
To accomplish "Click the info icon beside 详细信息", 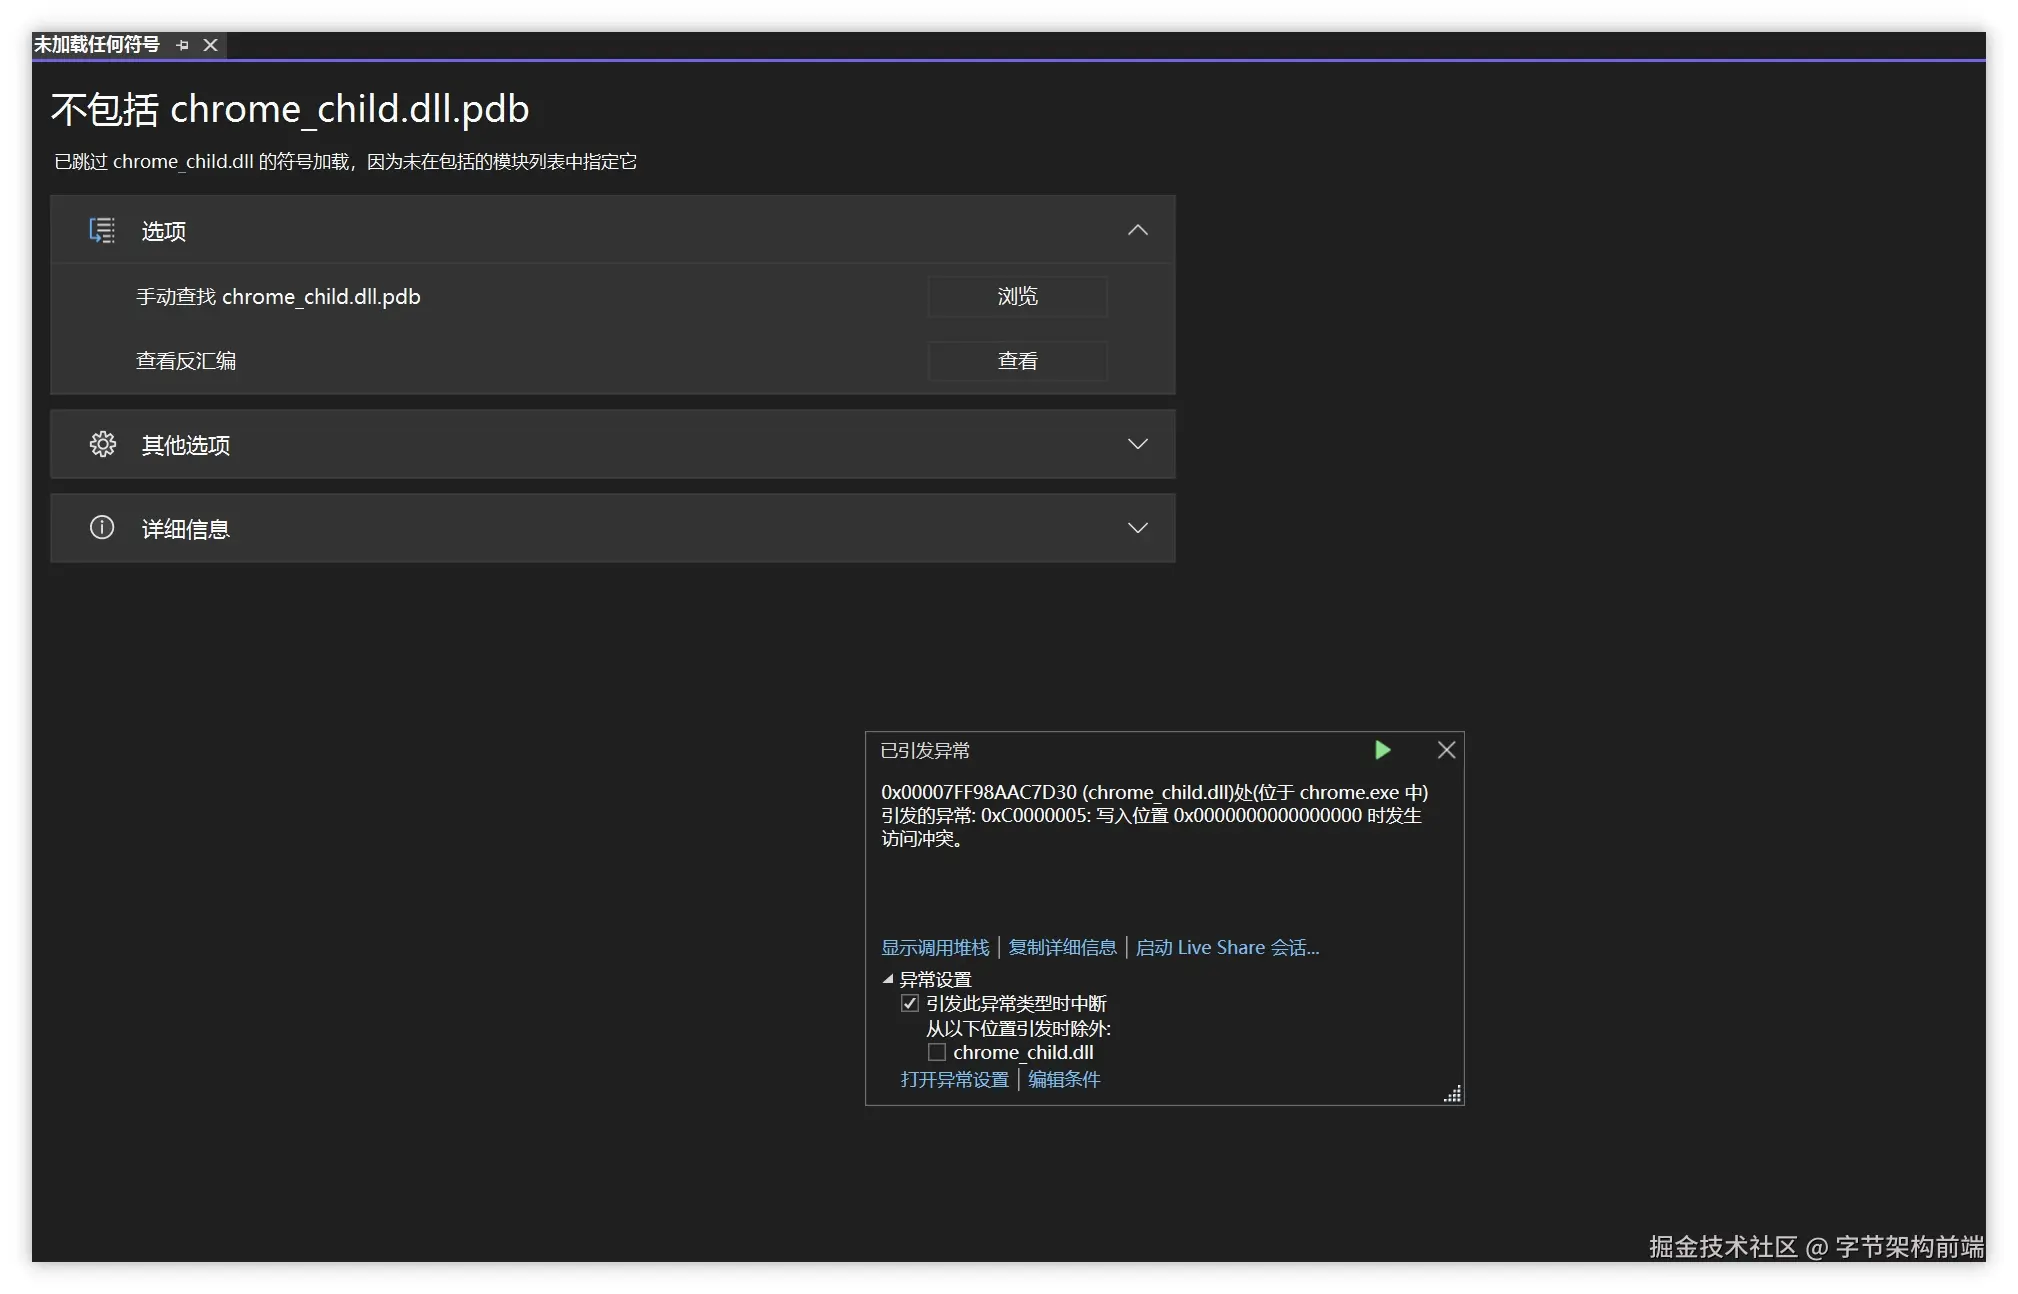I will click(x=102, y=528).
